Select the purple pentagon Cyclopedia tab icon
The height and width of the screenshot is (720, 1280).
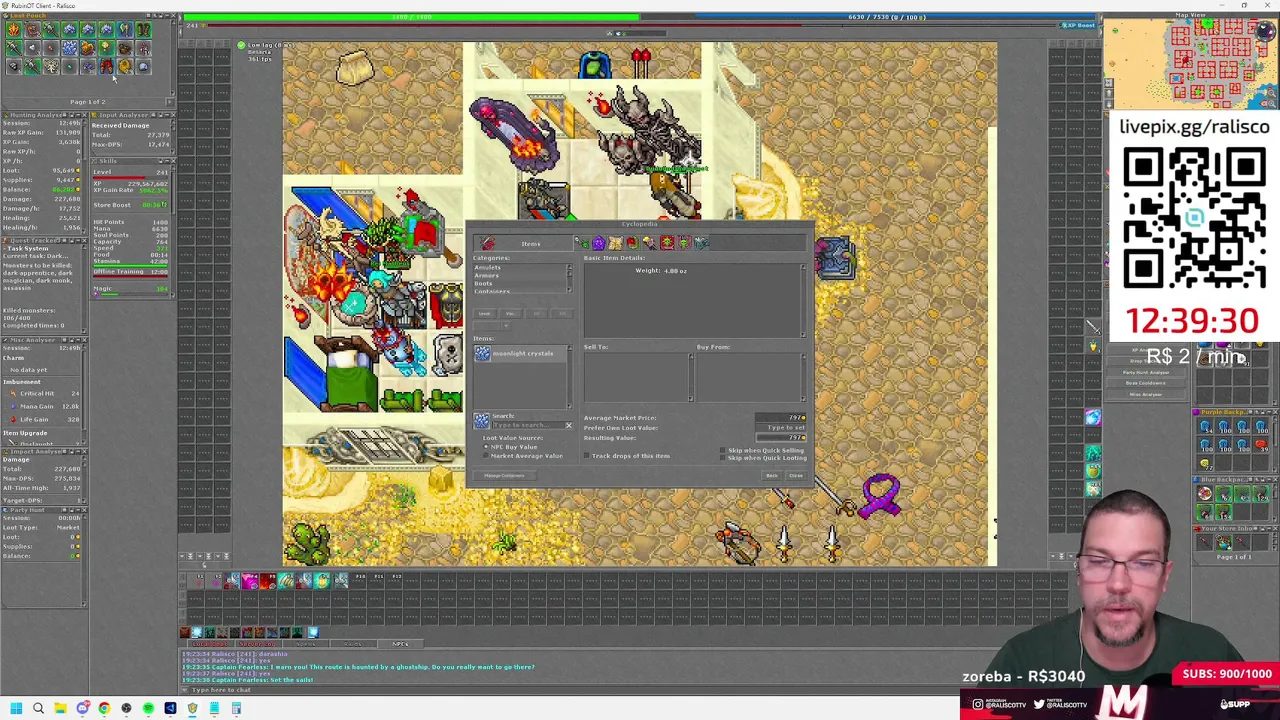point(598,243)
